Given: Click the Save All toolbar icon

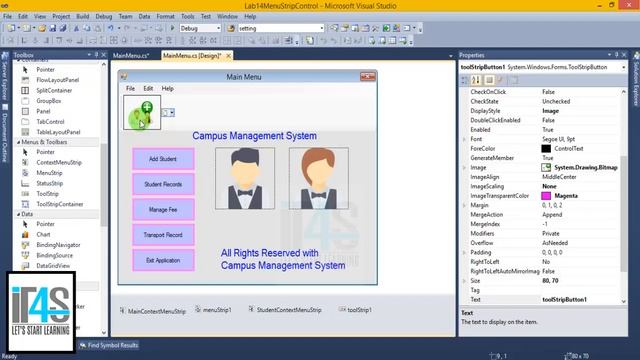Looking at the screenshot, I should pos(63,28).
